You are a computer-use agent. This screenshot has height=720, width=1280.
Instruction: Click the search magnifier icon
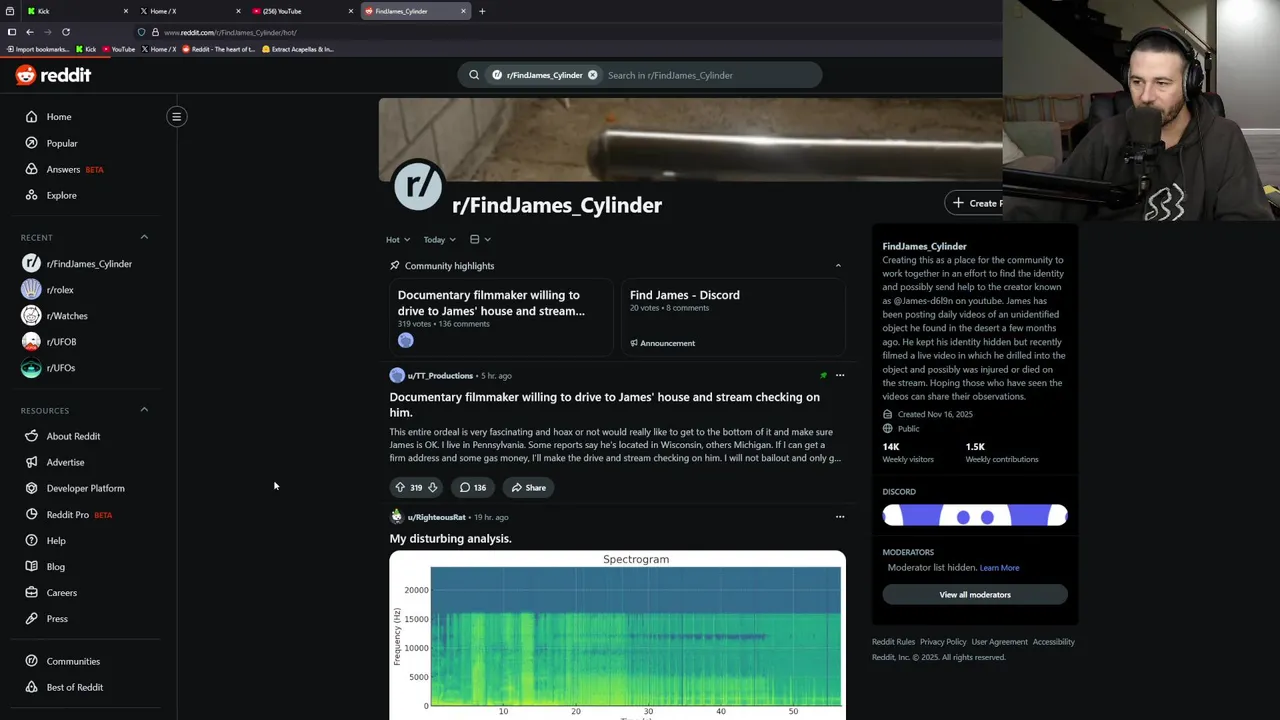pos(474,75)
